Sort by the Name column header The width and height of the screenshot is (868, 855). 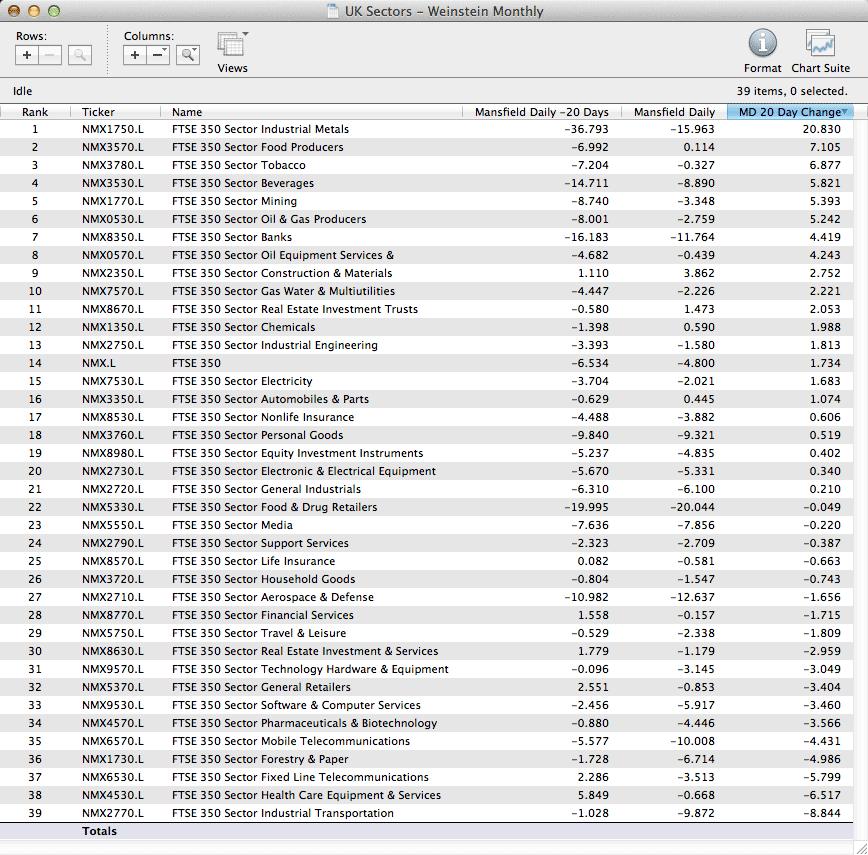187,112
